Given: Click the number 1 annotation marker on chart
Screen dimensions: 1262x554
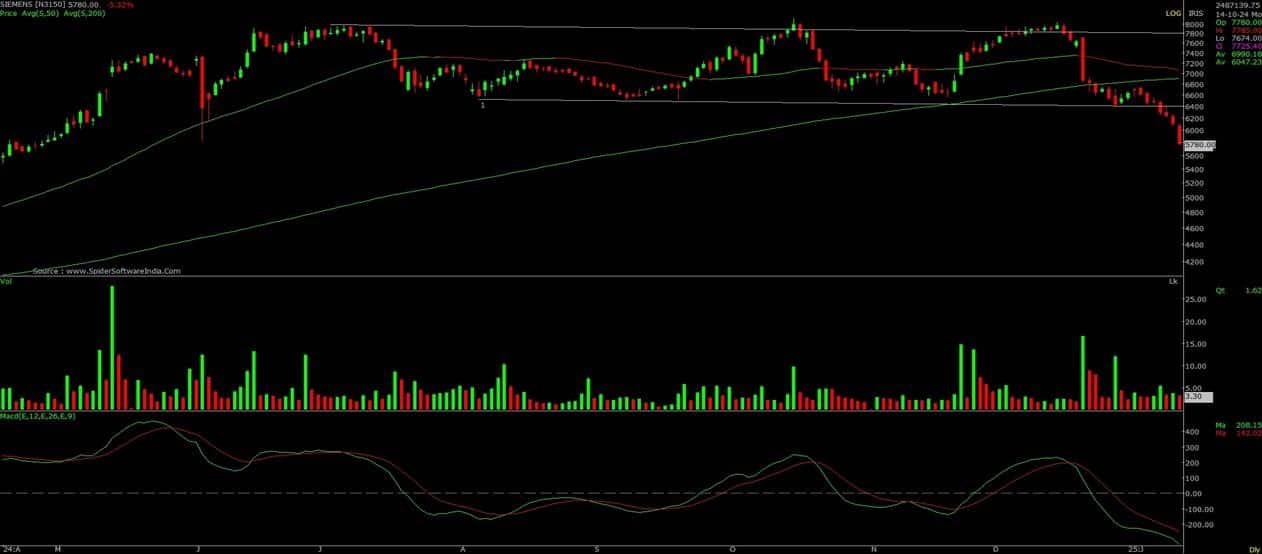Looking at the screenshot, I should pos(483,105).
